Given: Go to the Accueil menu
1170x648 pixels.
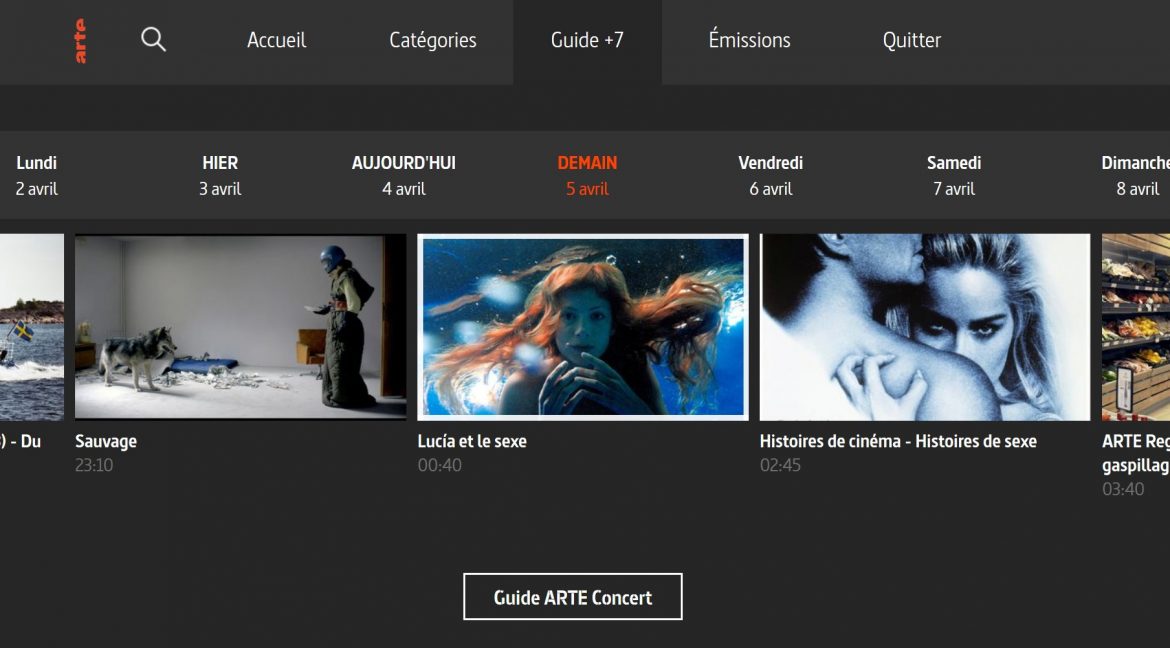Looking at the screenshot, I should (276, 40).
